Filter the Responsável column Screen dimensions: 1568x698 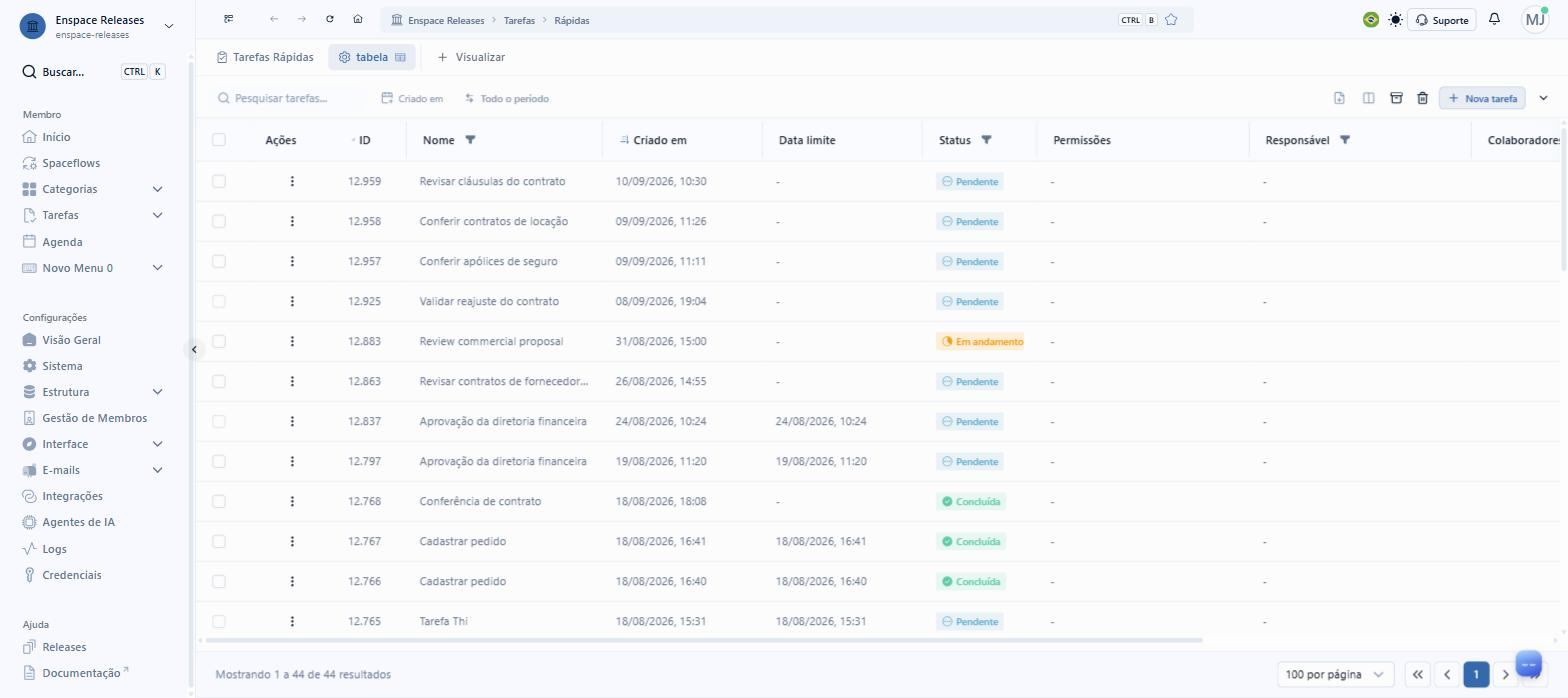coord(1345,140)
